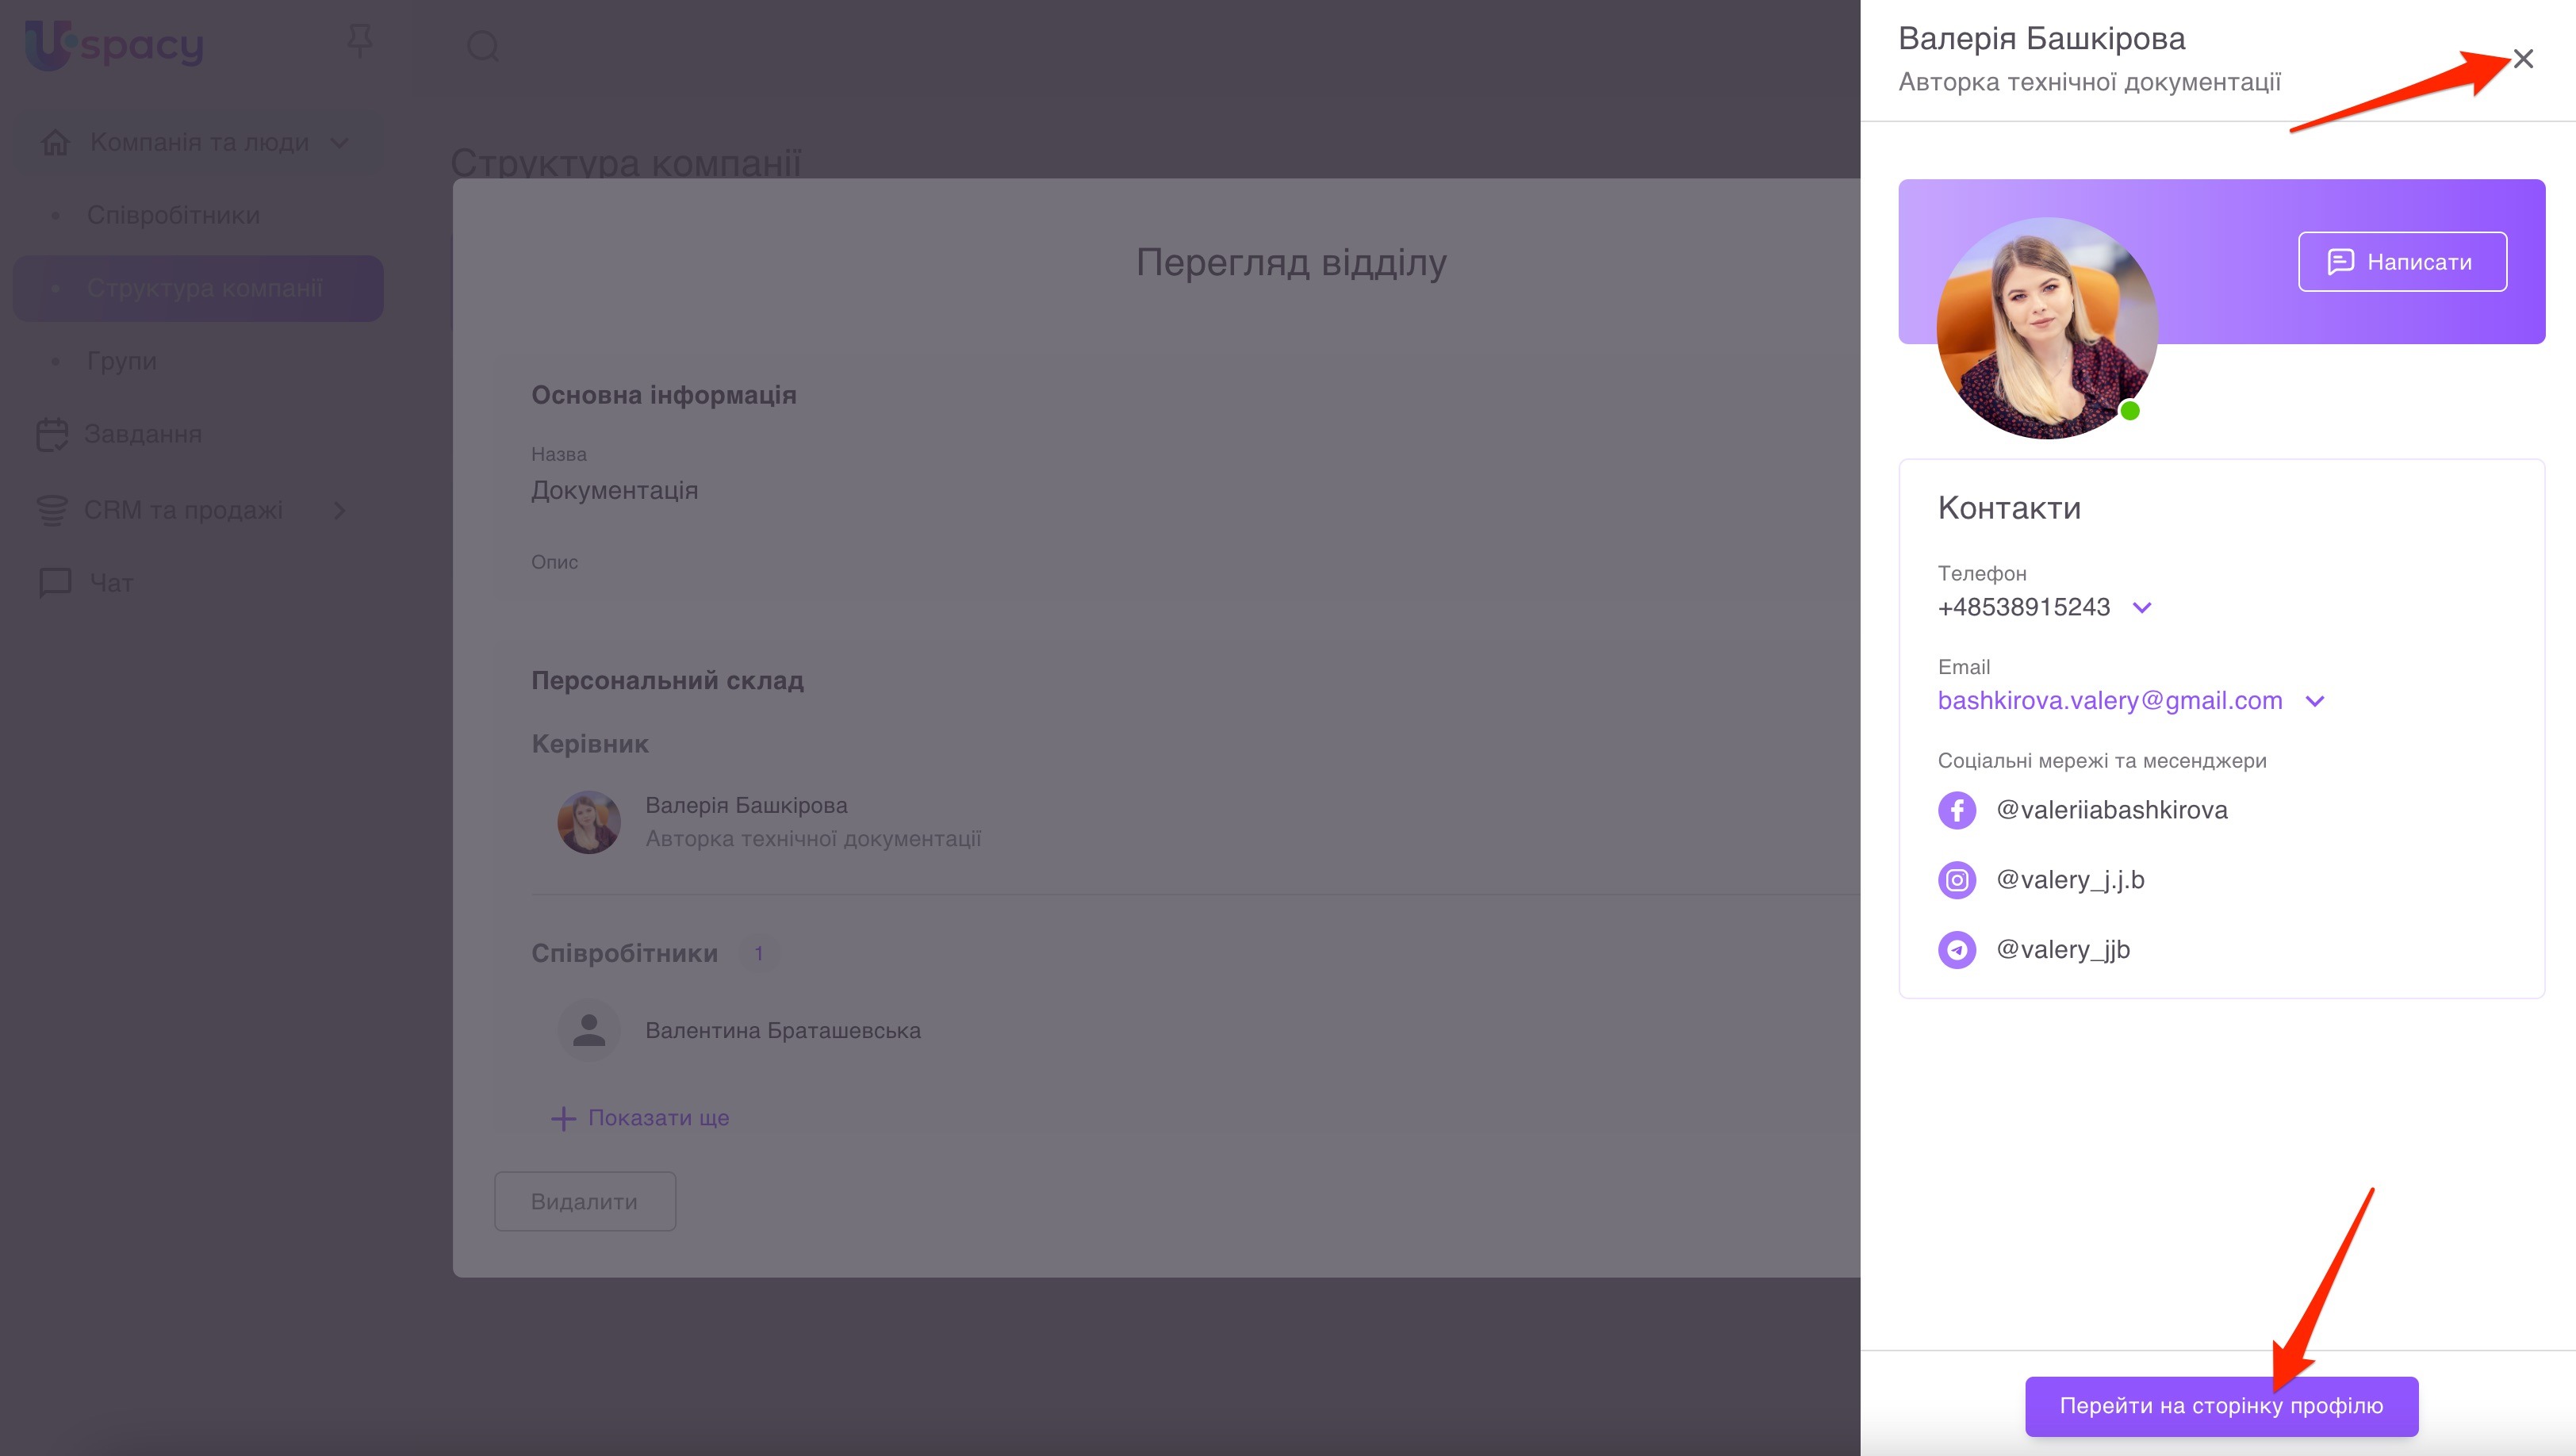
Task: Click the large profile photo of Валерія
Action: point(2046,328)
